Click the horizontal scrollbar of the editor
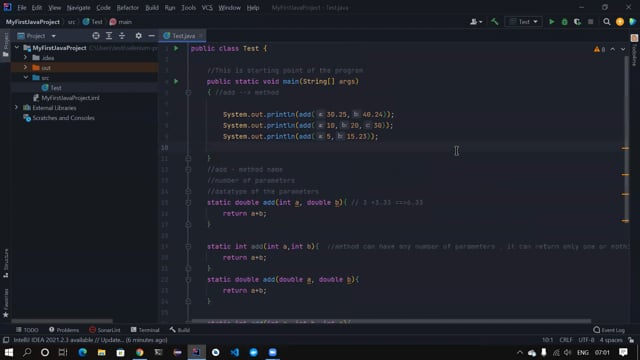The height and width of the screenshot is (360, 640). [x=391, y=321]
